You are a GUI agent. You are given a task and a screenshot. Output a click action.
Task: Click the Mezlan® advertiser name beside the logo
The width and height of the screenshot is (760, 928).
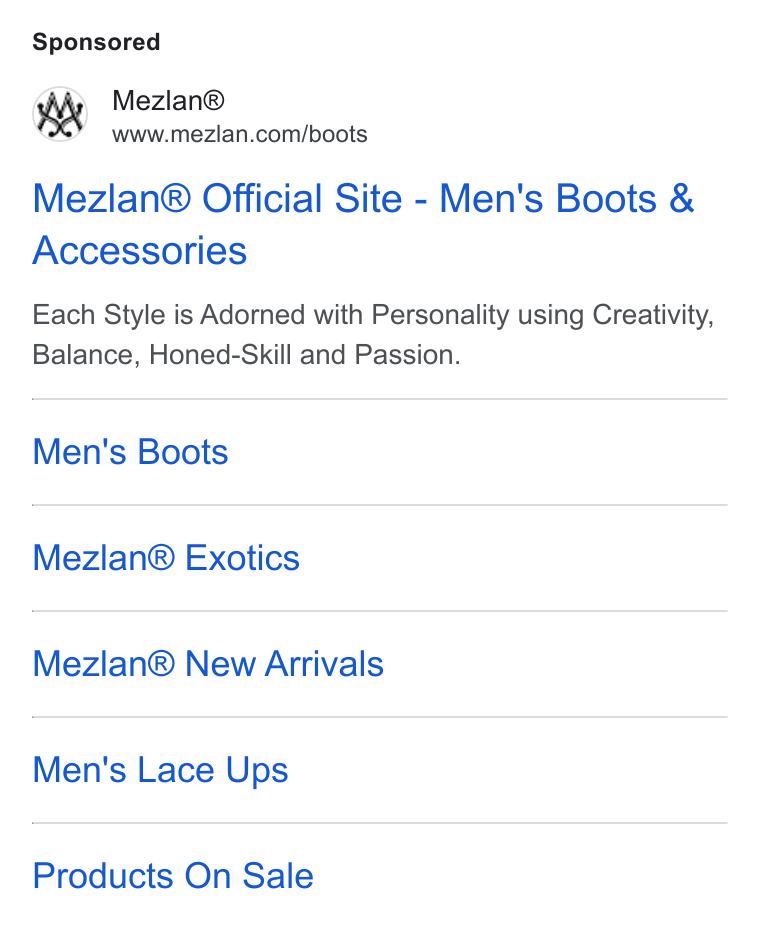click(x=169, y=100)
